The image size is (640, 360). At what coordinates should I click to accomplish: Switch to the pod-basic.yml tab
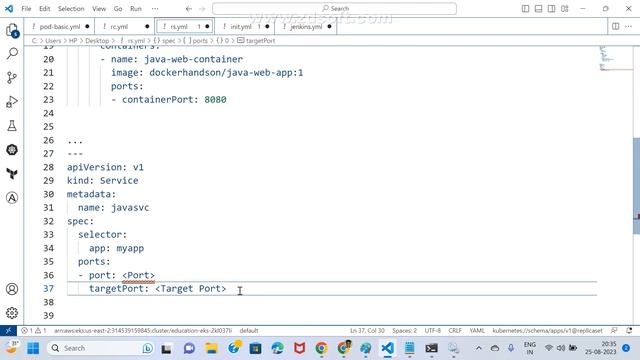60,27
